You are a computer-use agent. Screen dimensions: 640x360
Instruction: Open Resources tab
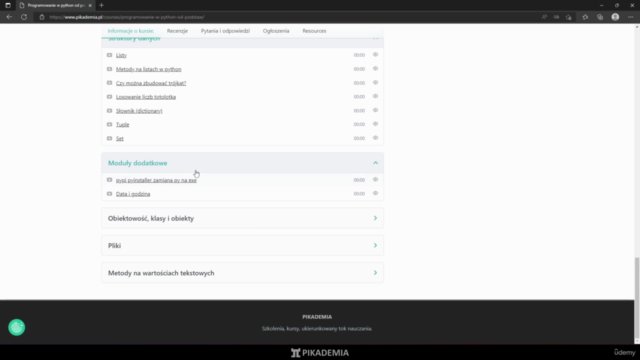pos(314,31)
